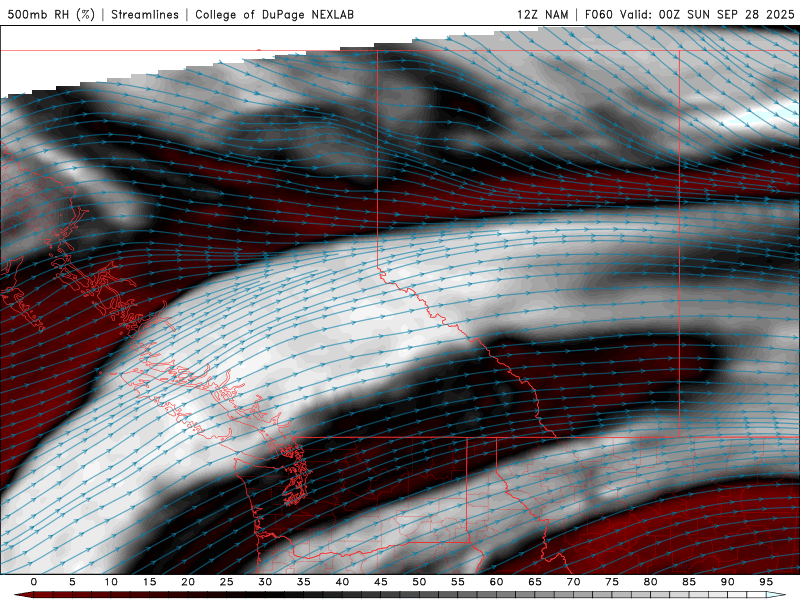Click the 20 value on the color scale
The image size is (800, 600).
click(188, 582)
